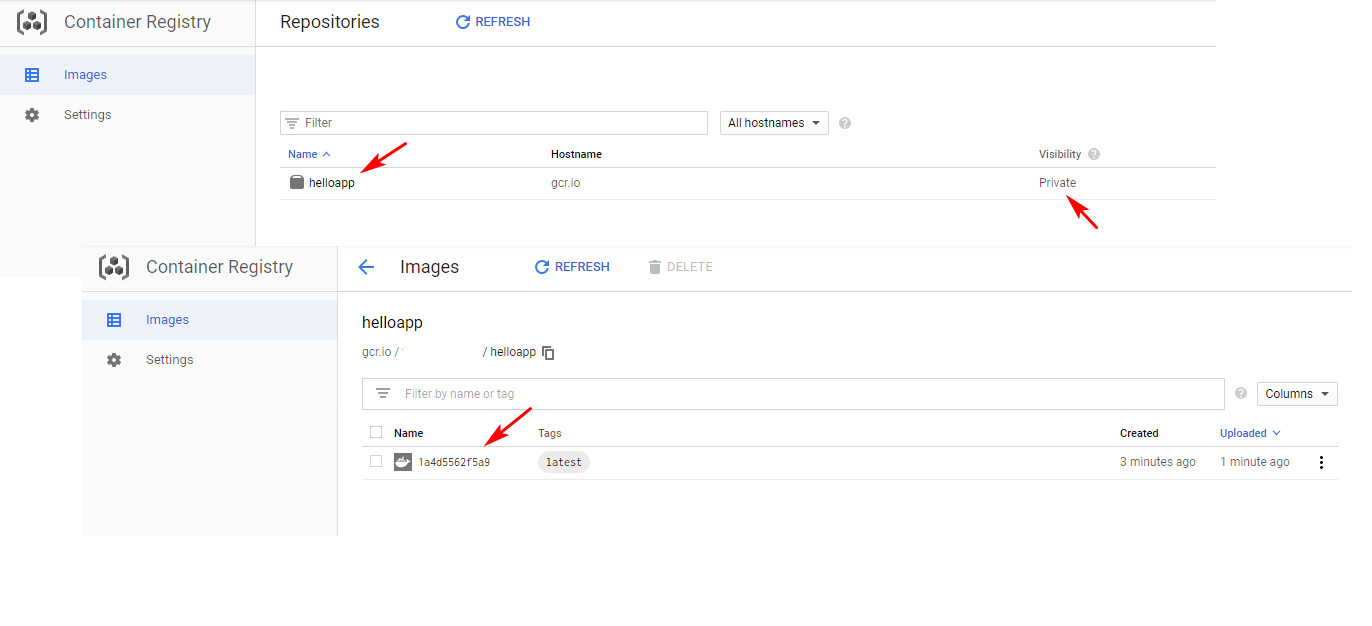
Task: Click the Hostname column header
Action: (x=576, y=154)
